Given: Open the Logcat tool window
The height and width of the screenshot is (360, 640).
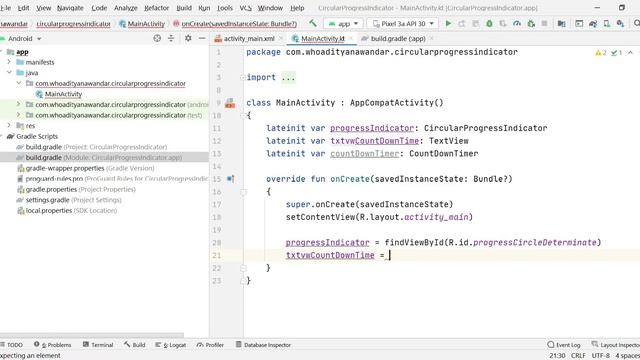Looking at the screenshot, I should pyautogui.click(x=171, y=345).
